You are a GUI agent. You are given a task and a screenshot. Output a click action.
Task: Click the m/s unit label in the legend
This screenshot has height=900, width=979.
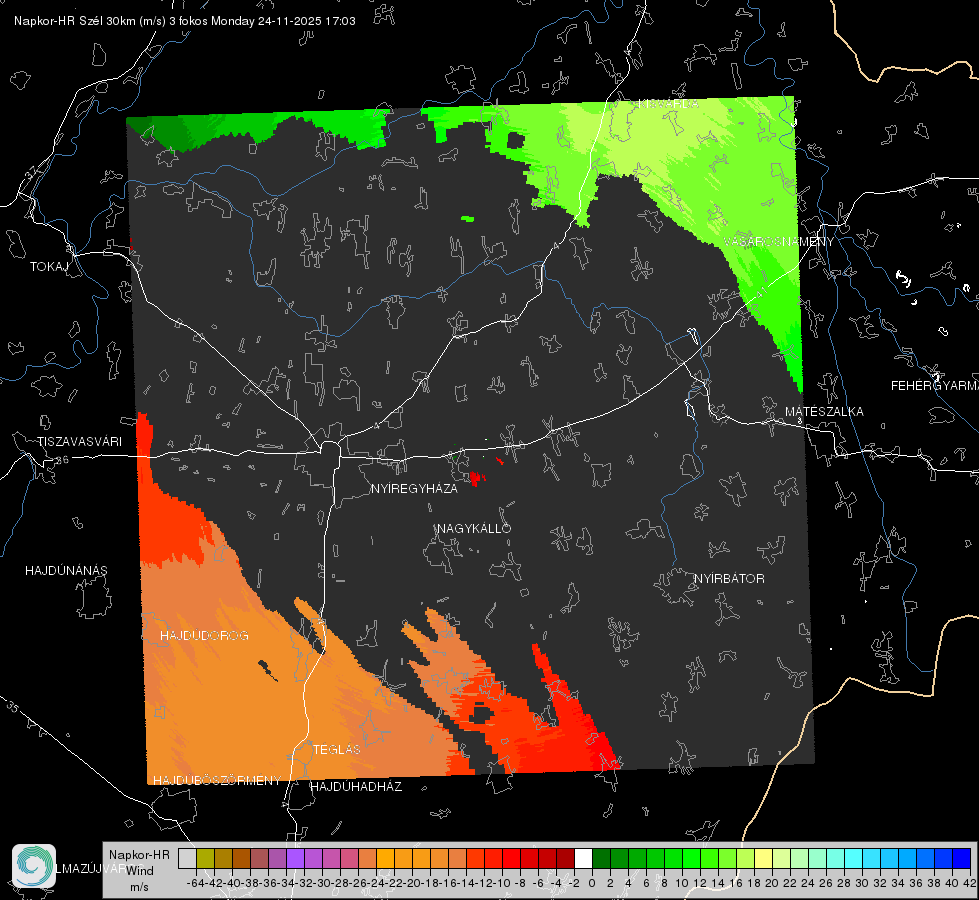(139, 887)
